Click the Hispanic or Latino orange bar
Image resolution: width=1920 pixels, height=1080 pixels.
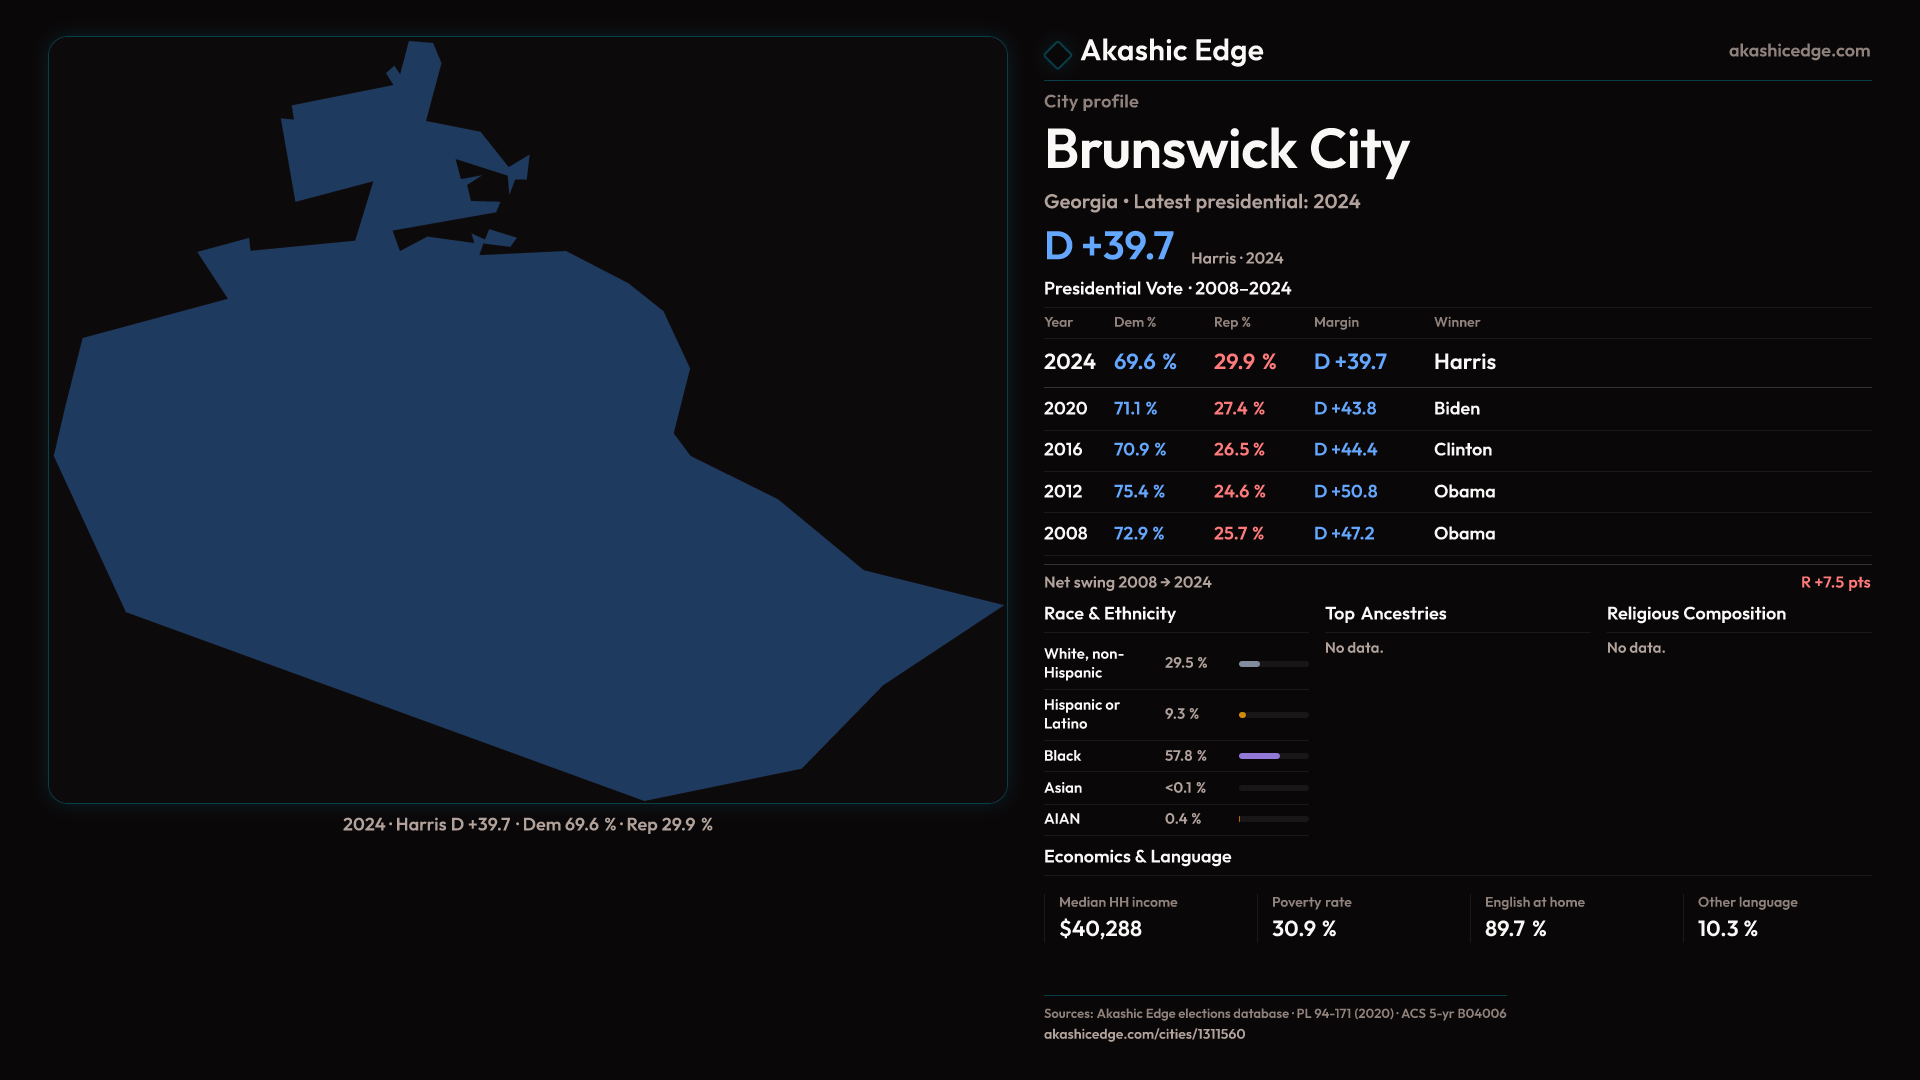[x=1243, y=715]
